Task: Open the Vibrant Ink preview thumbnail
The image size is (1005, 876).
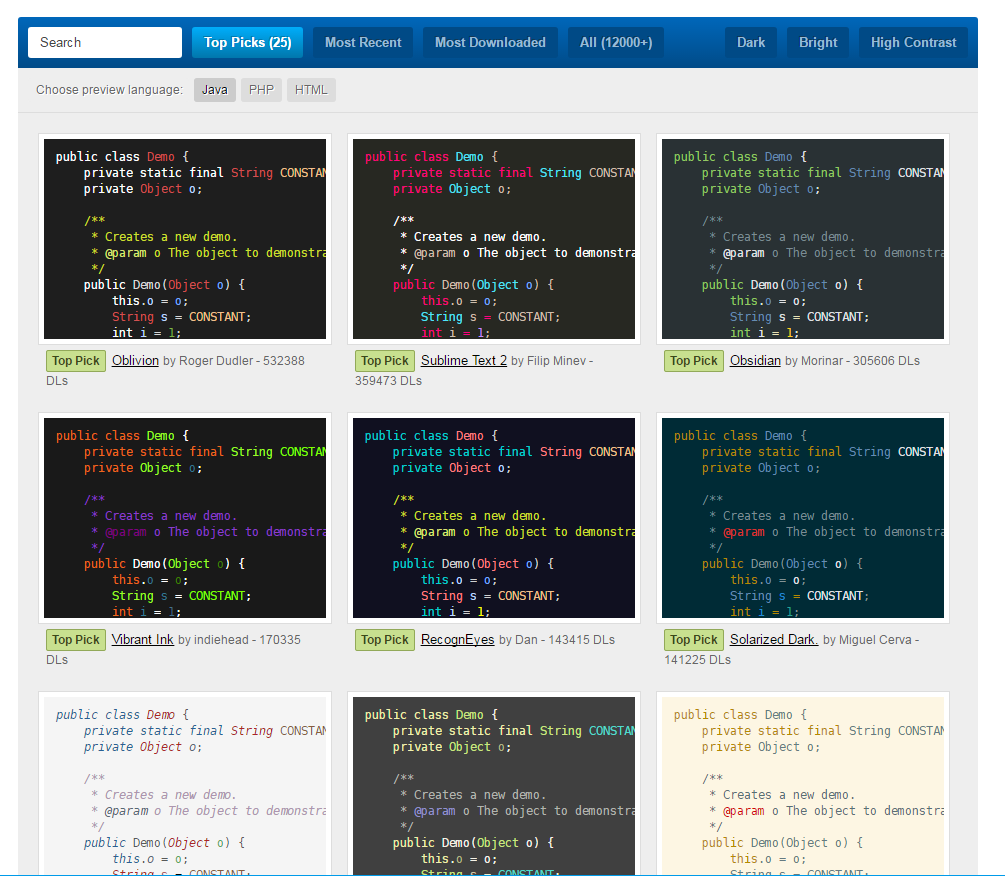Action: click(x=185, y=518)
